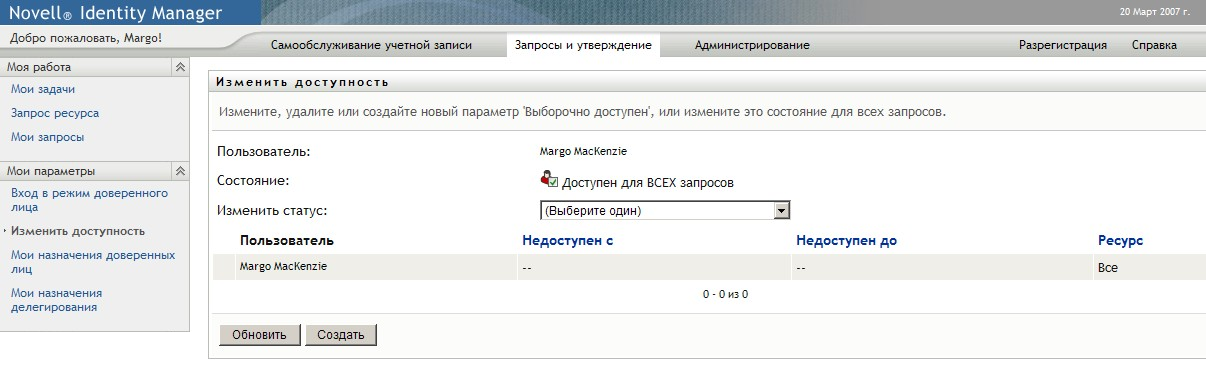Collapse the Моя работа panel
Image resolution: width=1206 pixels, height=382 pixels.
[180, 67]
